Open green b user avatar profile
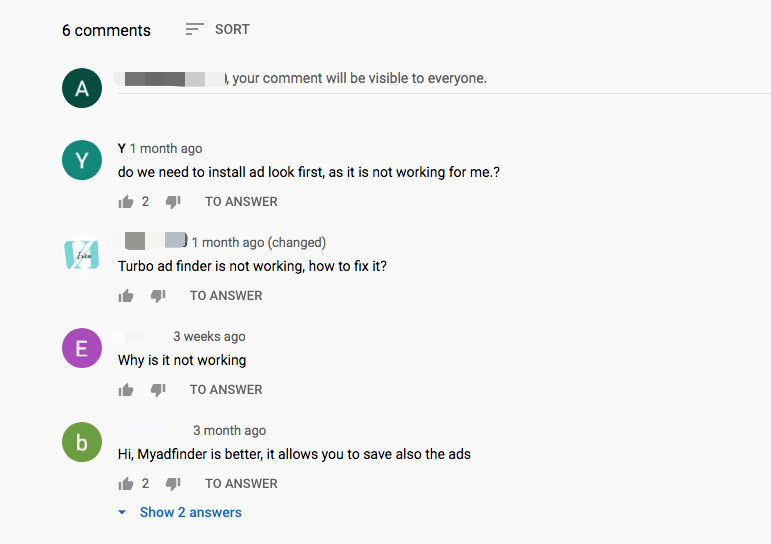Viewport: 771px width, 544px height. [x=82, y=442]
